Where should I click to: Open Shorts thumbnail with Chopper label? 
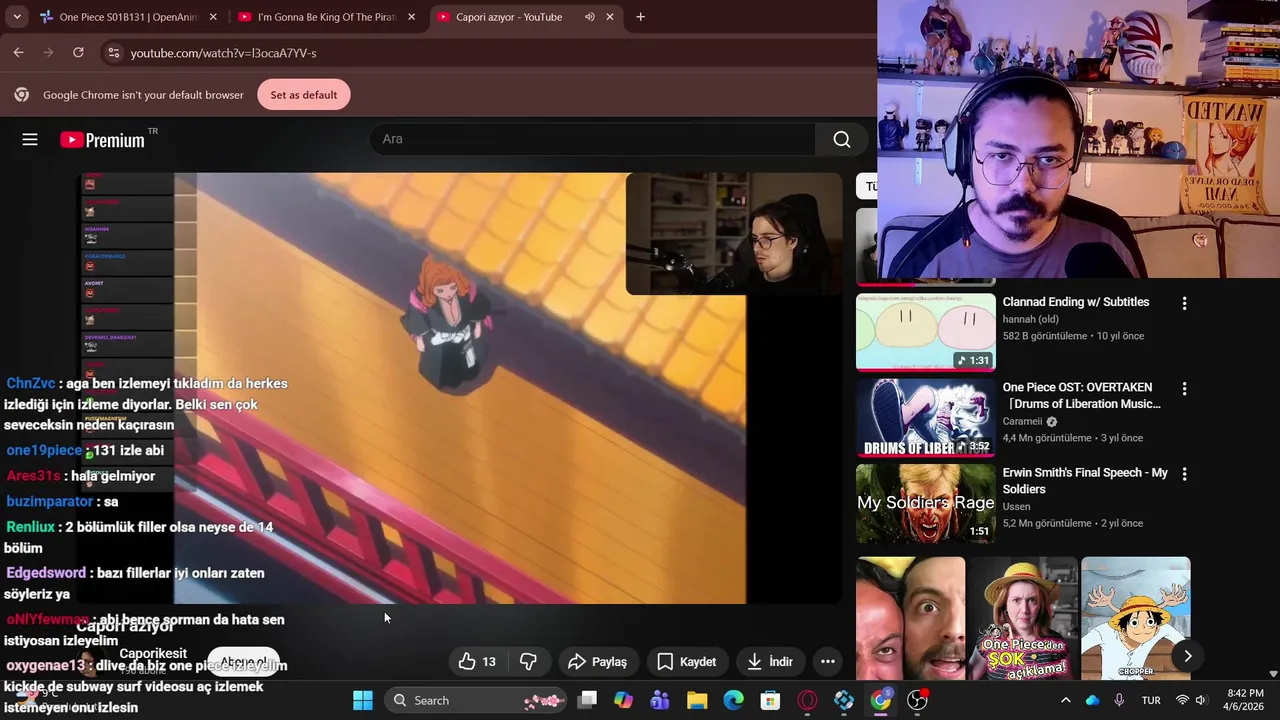click(1136, 618)
